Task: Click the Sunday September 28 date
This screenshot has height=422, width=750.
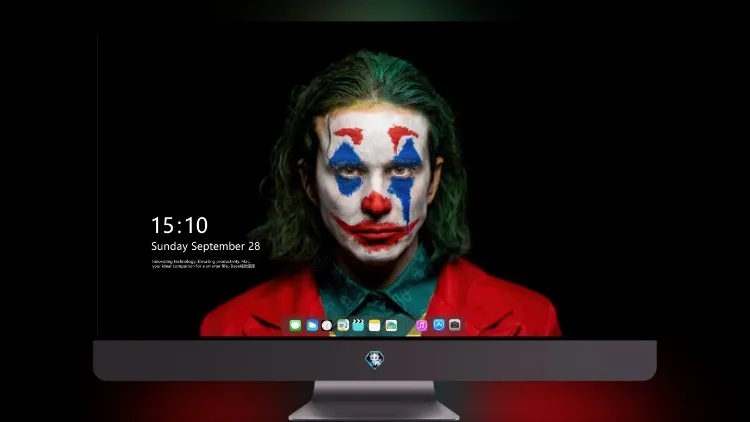Action: point(206,246)
